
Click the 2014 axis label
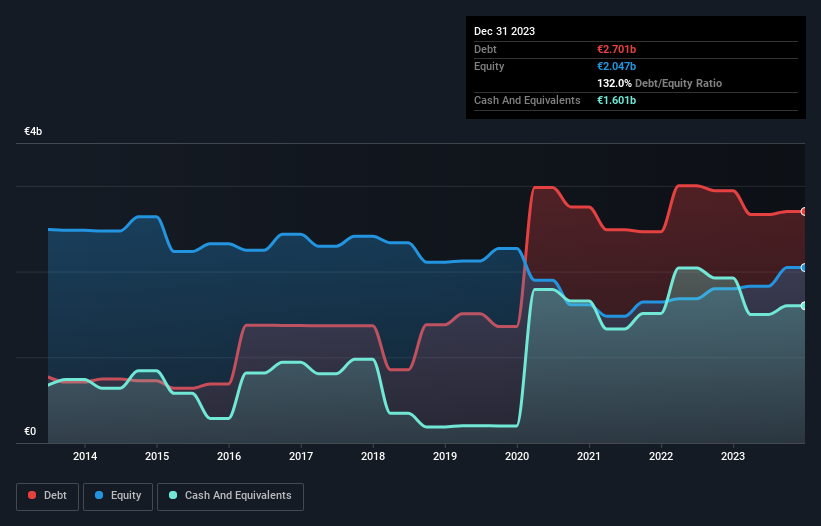(x=85, y=456)
